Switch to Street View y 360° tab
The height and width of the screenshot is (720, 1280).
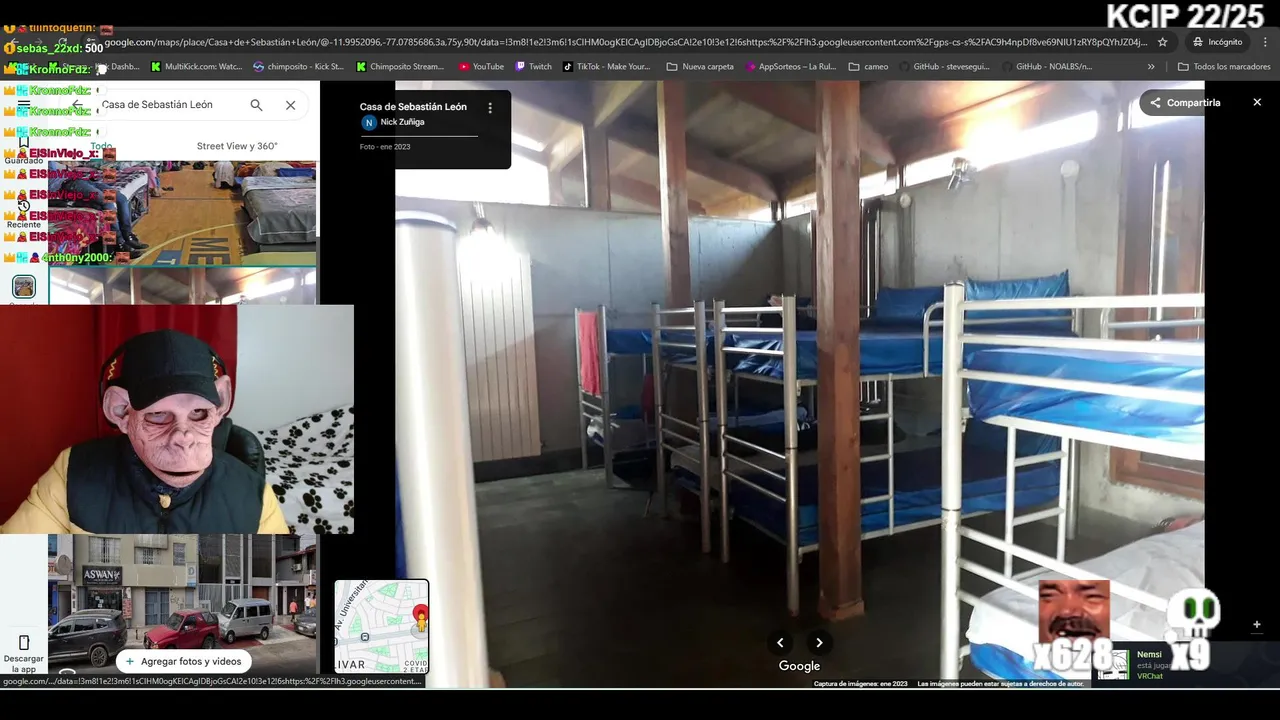[x=237, y=146]
